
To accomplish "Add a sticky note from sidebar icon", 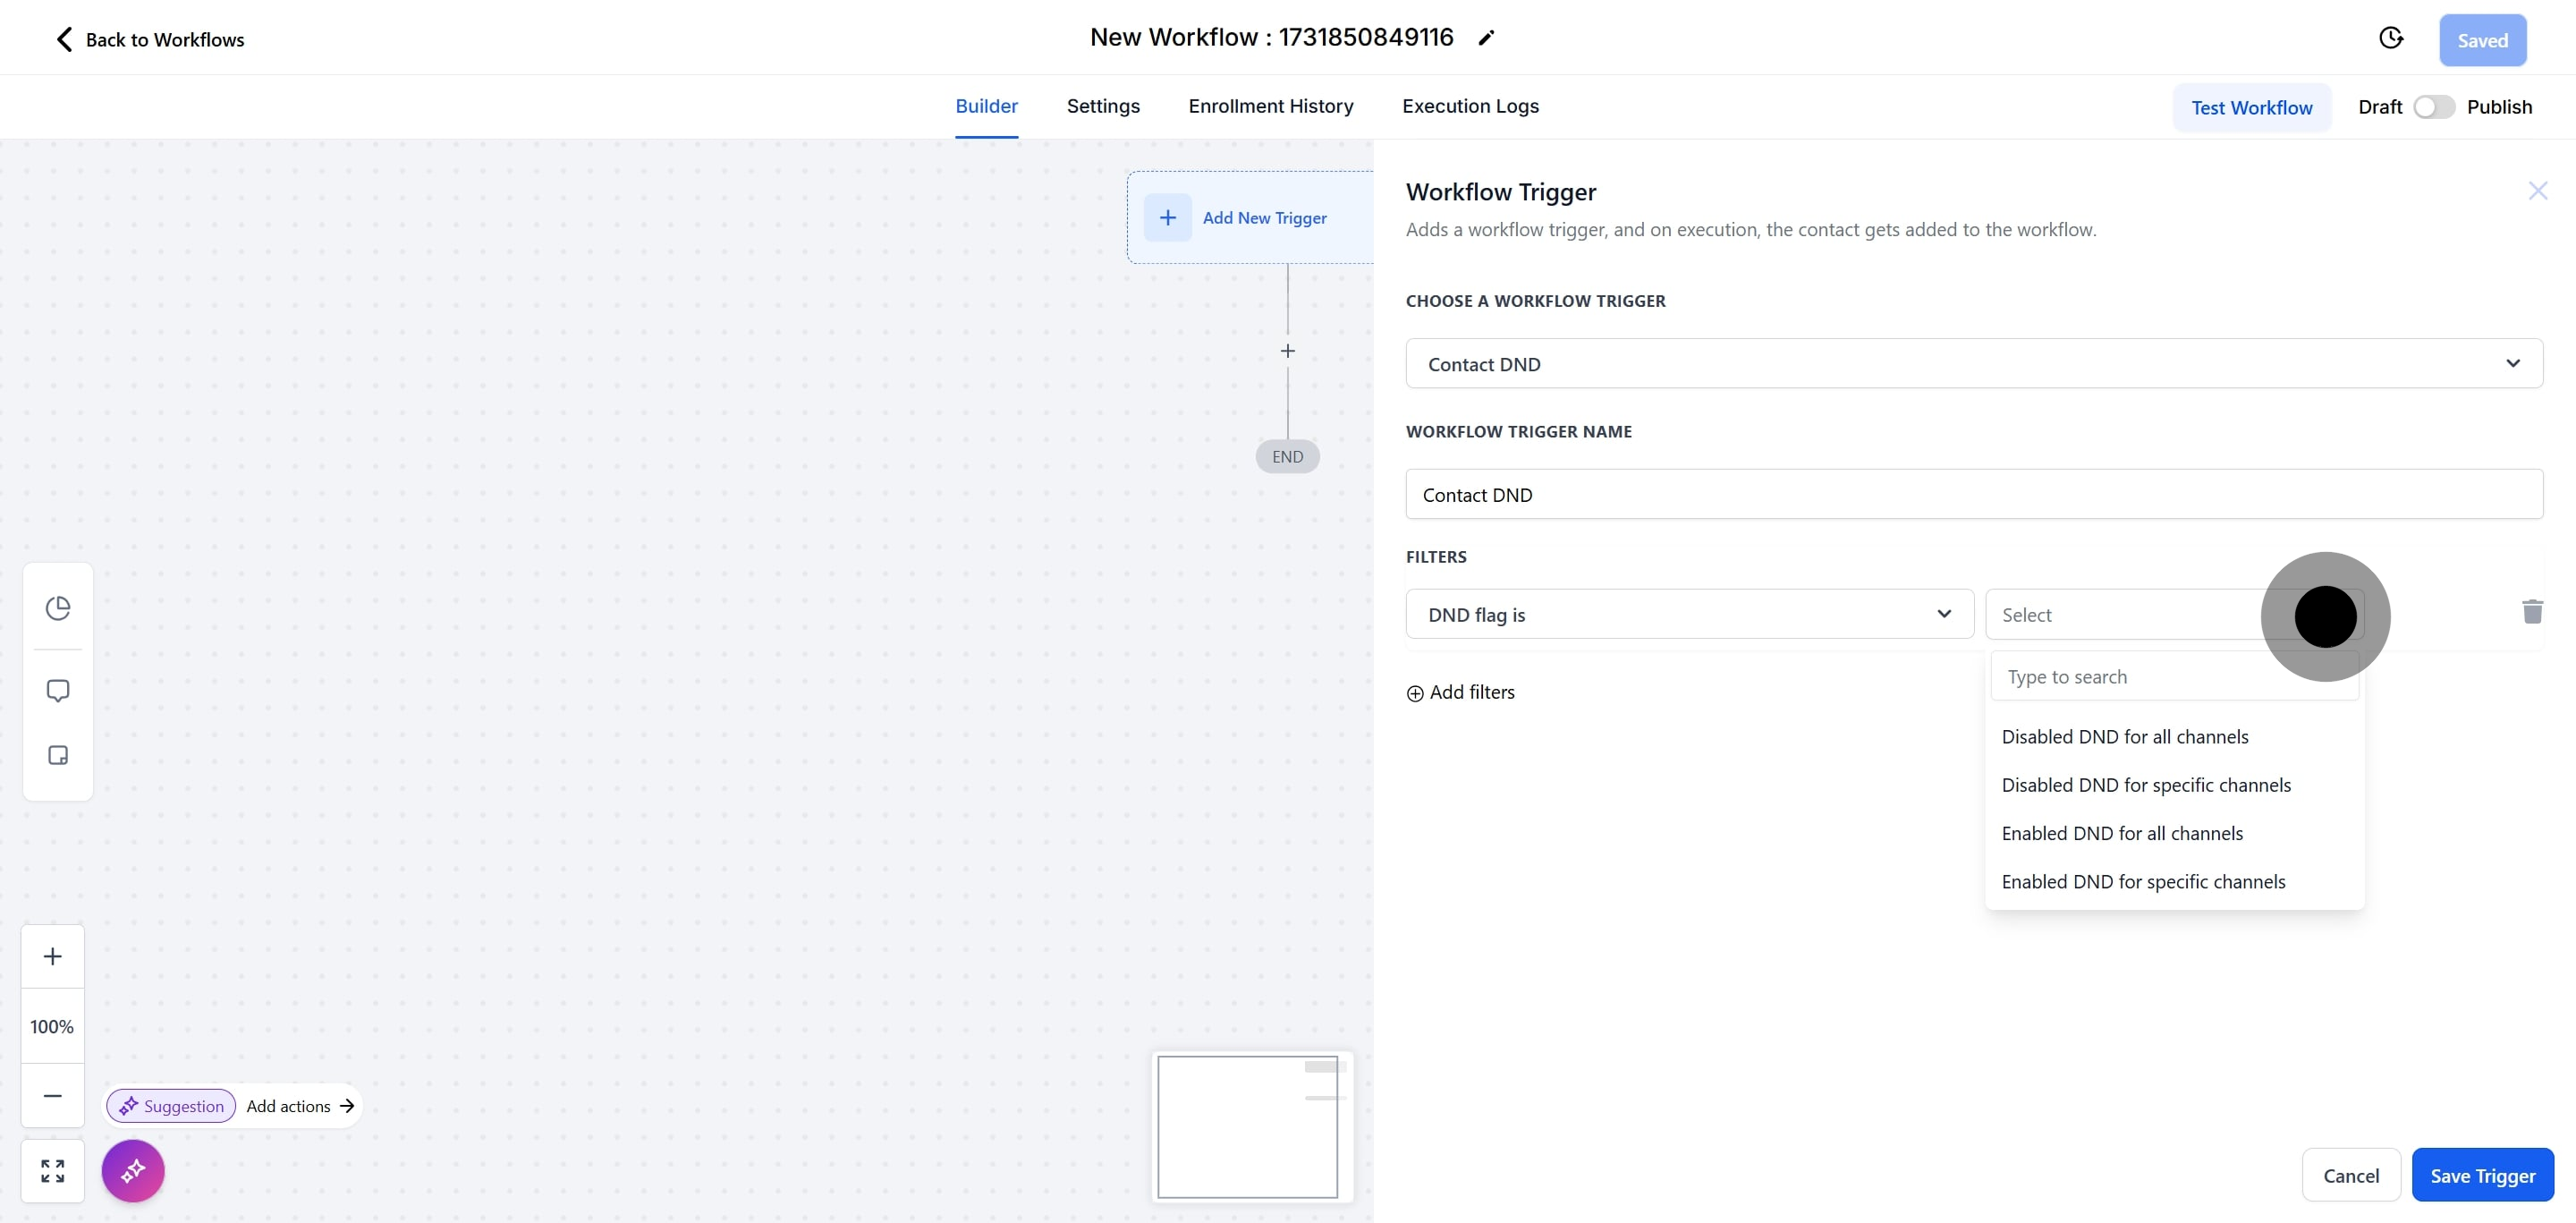I will click(x=58, y=755).
